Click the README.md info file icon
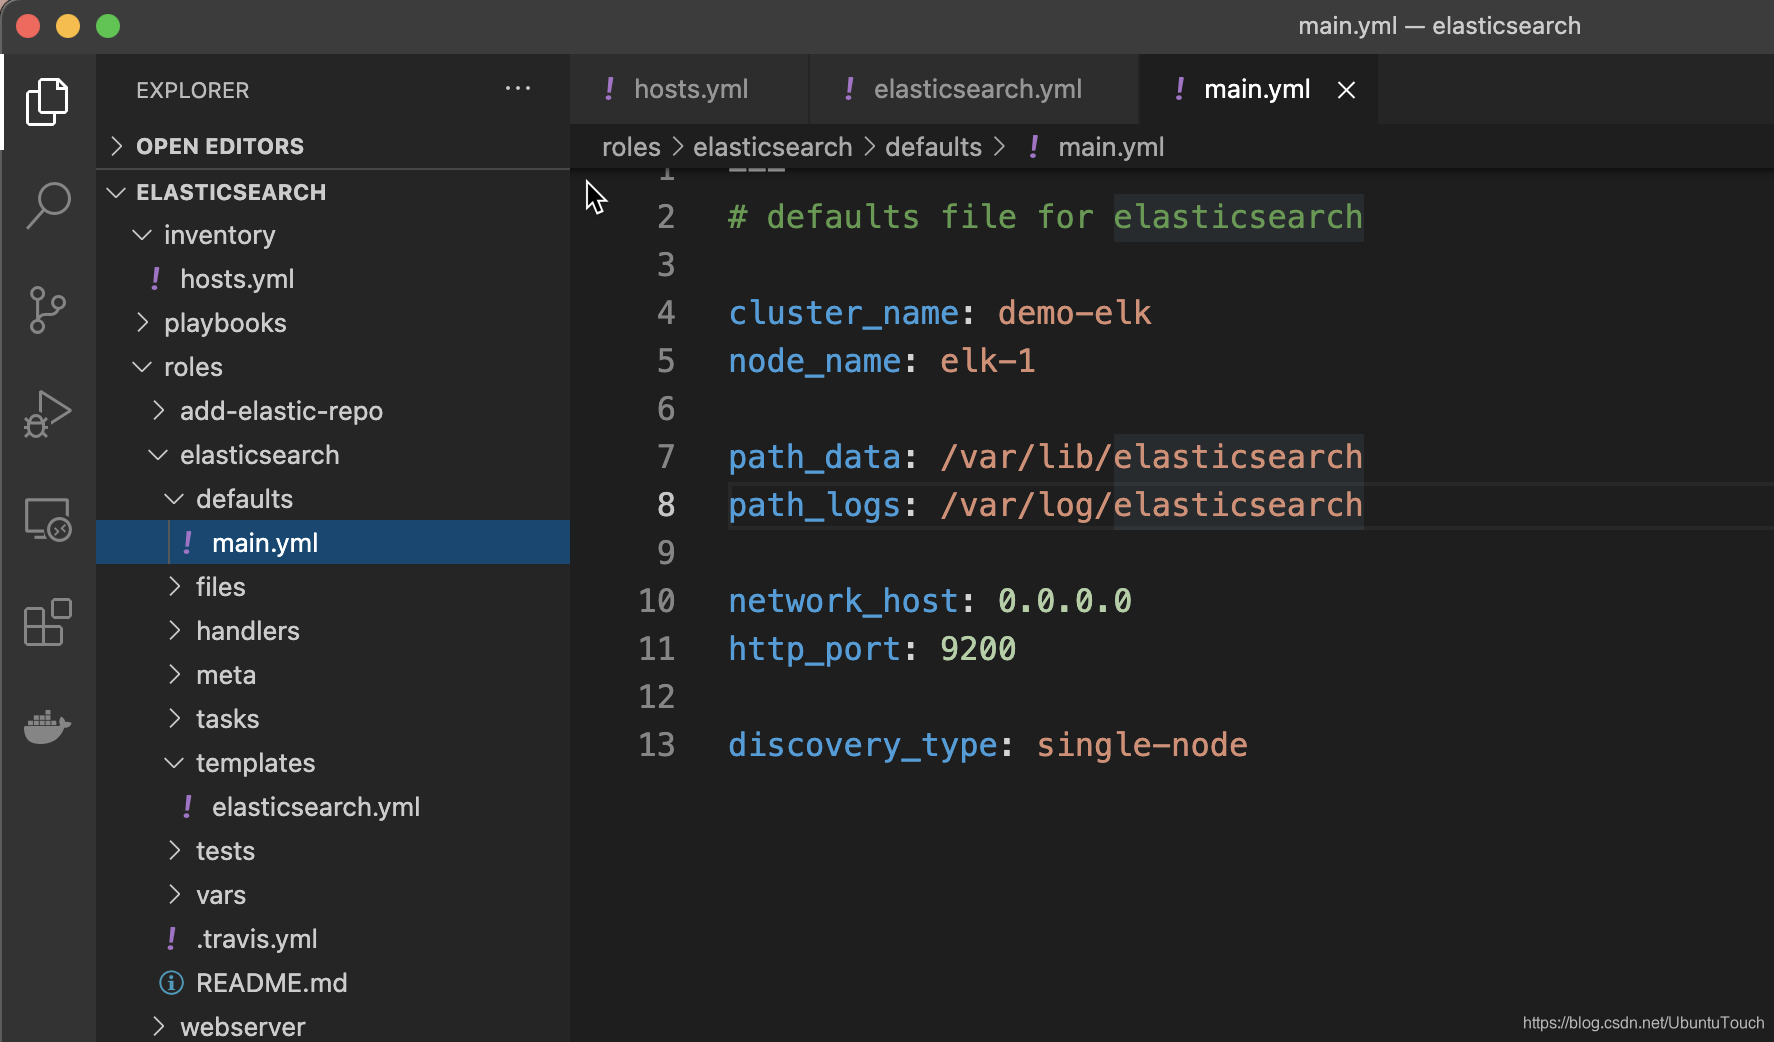 tap(171, 983)
